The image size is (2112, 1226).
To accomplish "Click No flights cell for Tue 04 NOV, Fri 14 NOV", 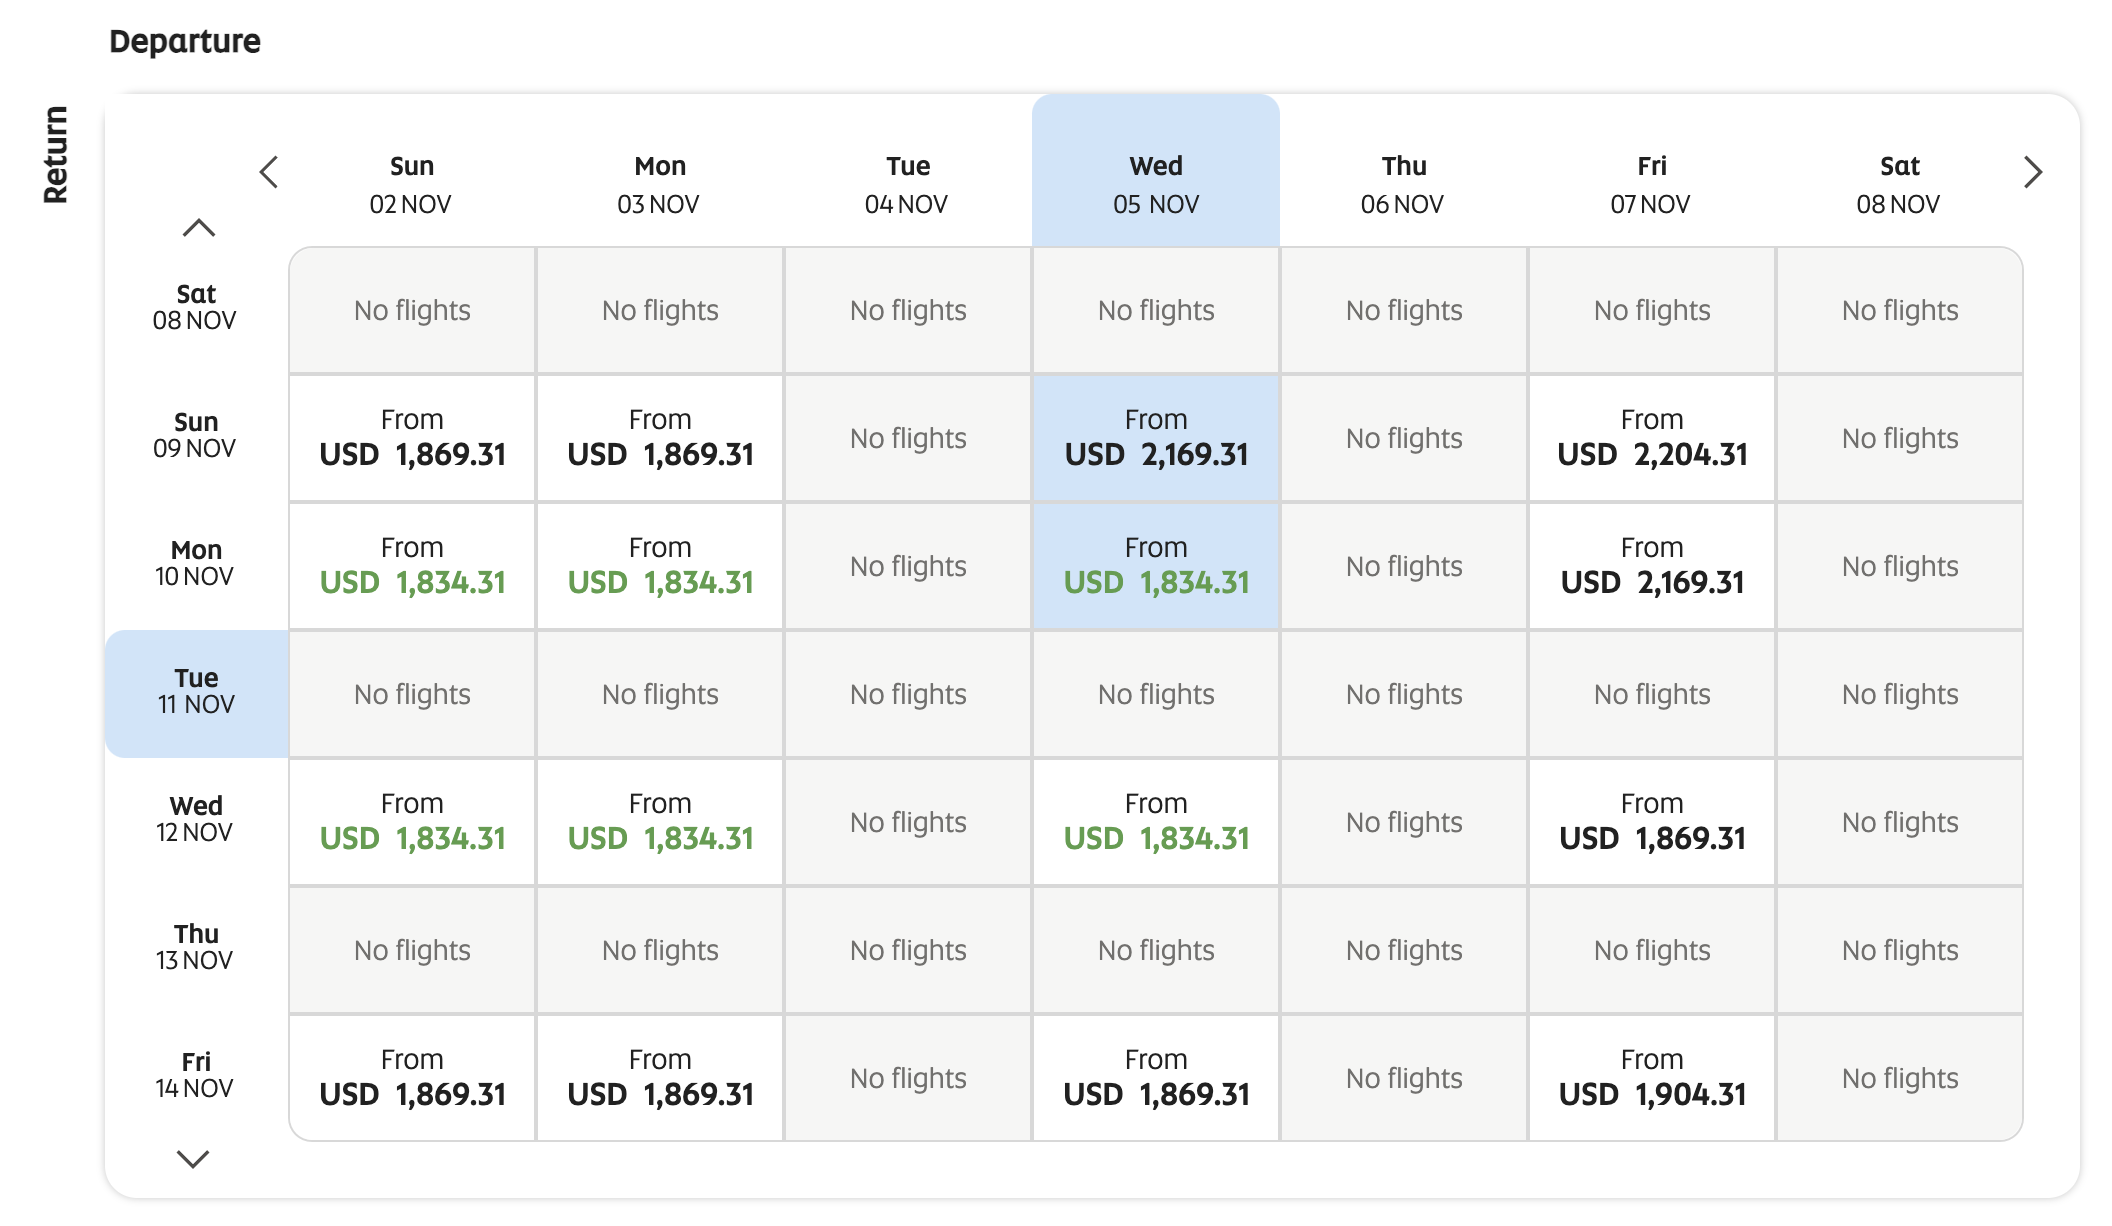I will pos(908,1078).
